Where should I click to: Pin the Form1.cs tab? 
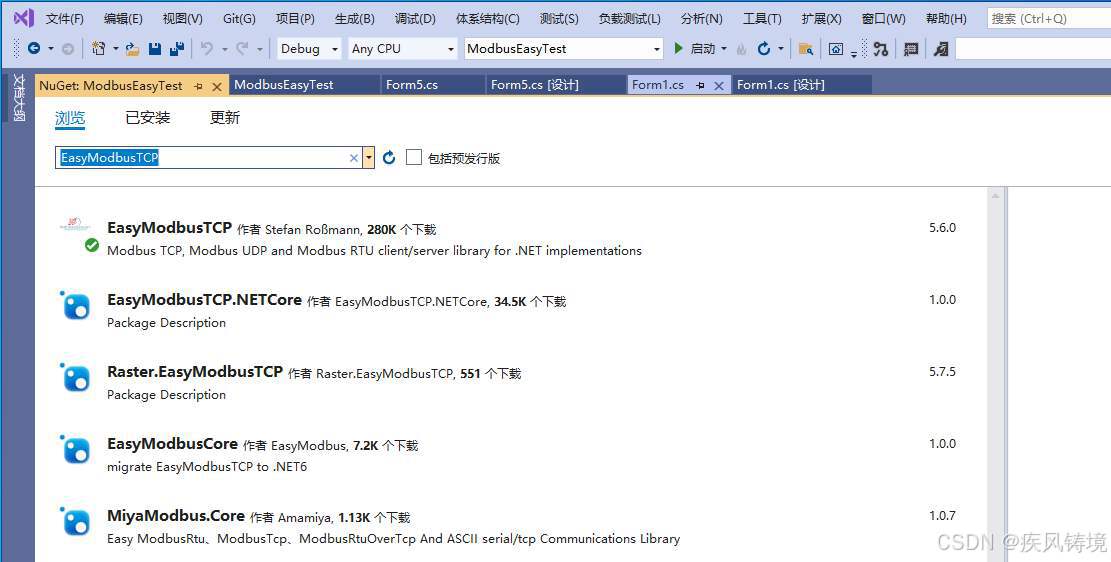pos(700,85)
